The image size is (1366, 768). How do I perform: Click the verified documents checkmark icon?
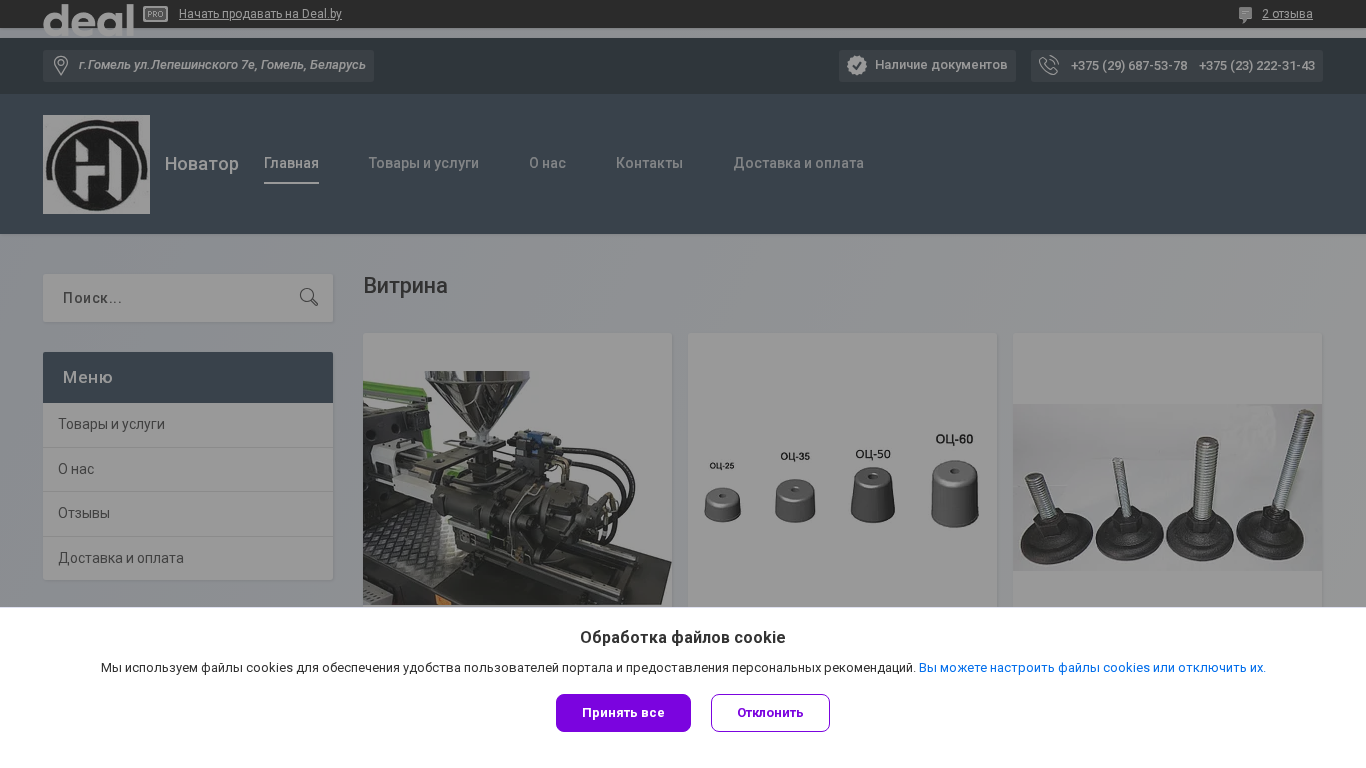[x=857, y=65]
